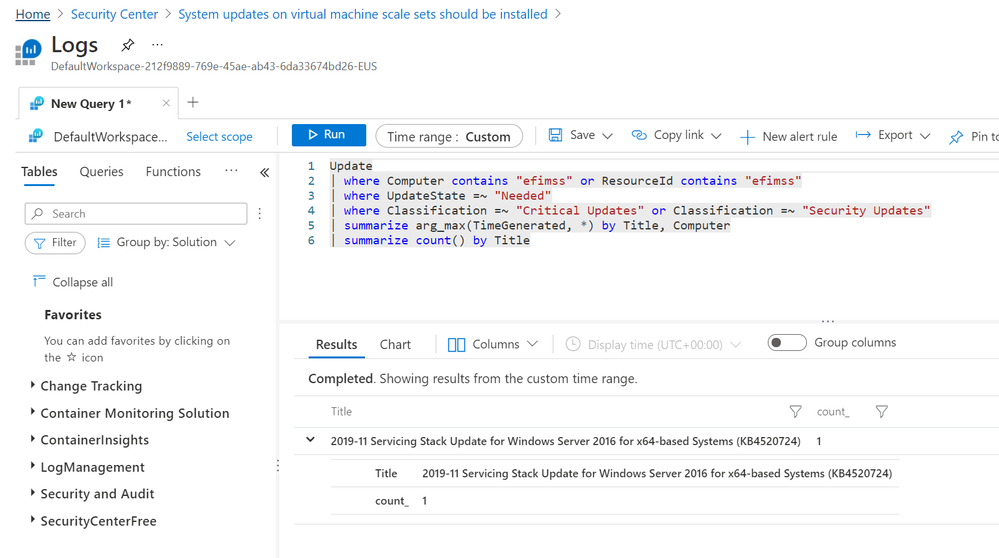Expand the Container Monitoring Solution node

32,411
